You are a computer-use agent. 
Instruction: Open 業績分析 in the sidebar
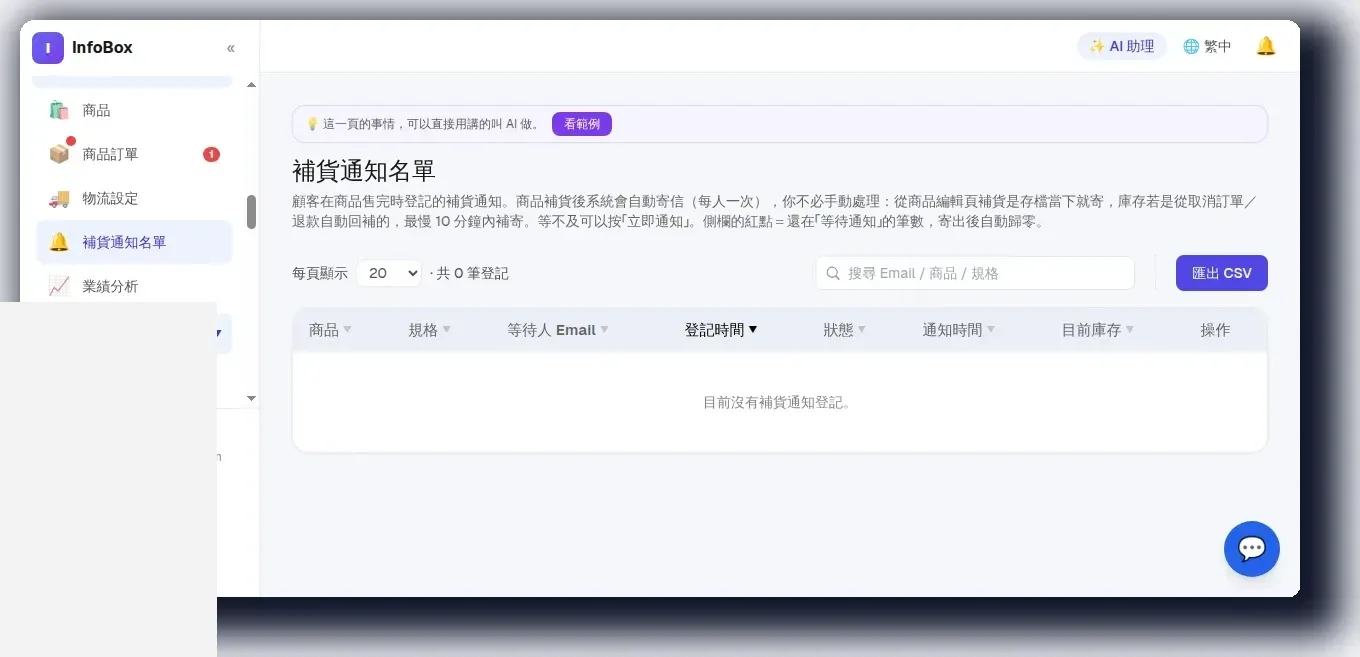134,286
